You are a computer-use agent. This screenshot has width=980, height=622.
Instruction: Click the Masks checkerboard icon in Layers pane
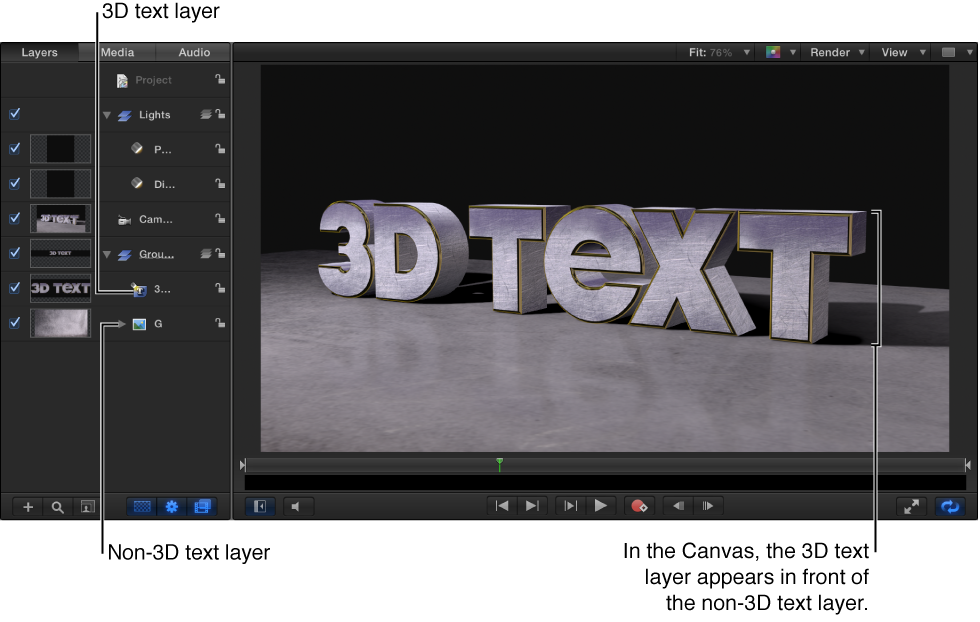pos(141,507)
